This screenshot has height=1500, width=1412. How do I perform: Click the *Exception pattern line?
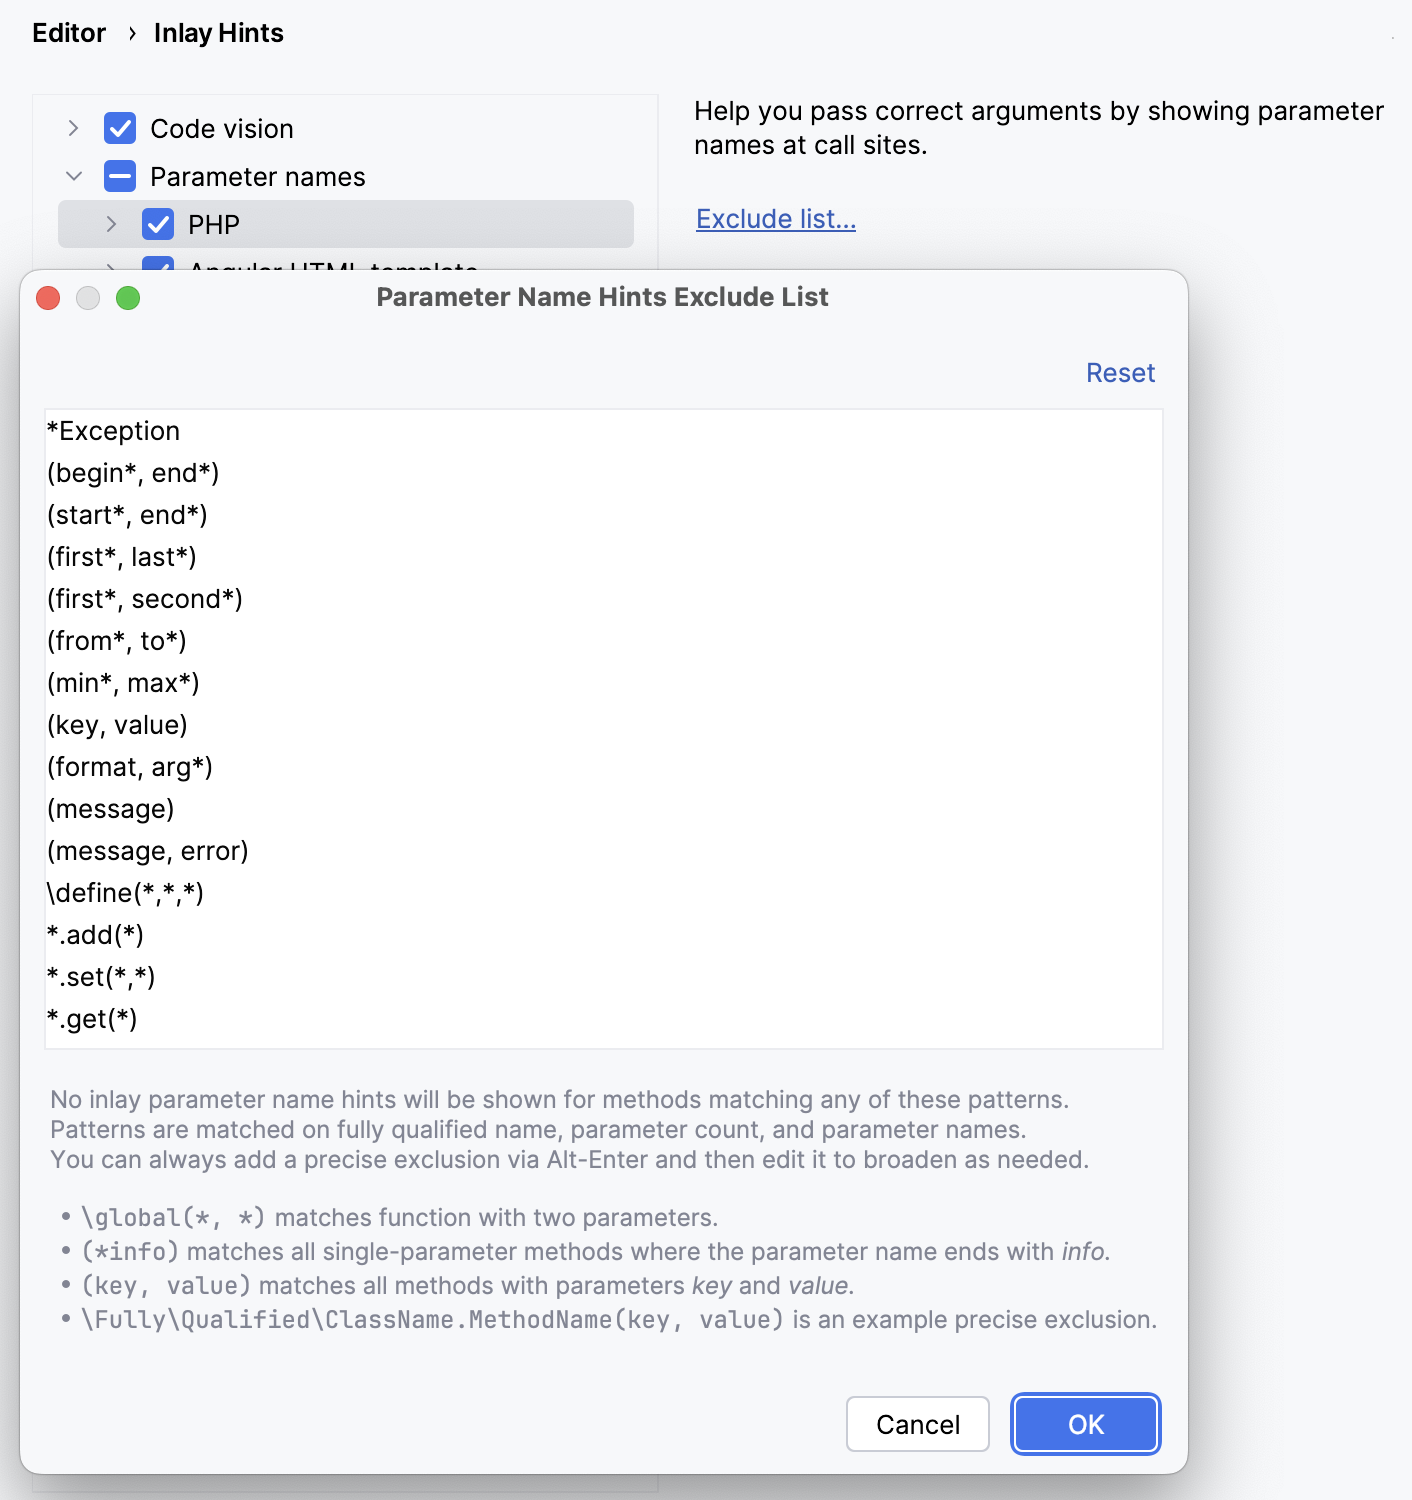114,430
